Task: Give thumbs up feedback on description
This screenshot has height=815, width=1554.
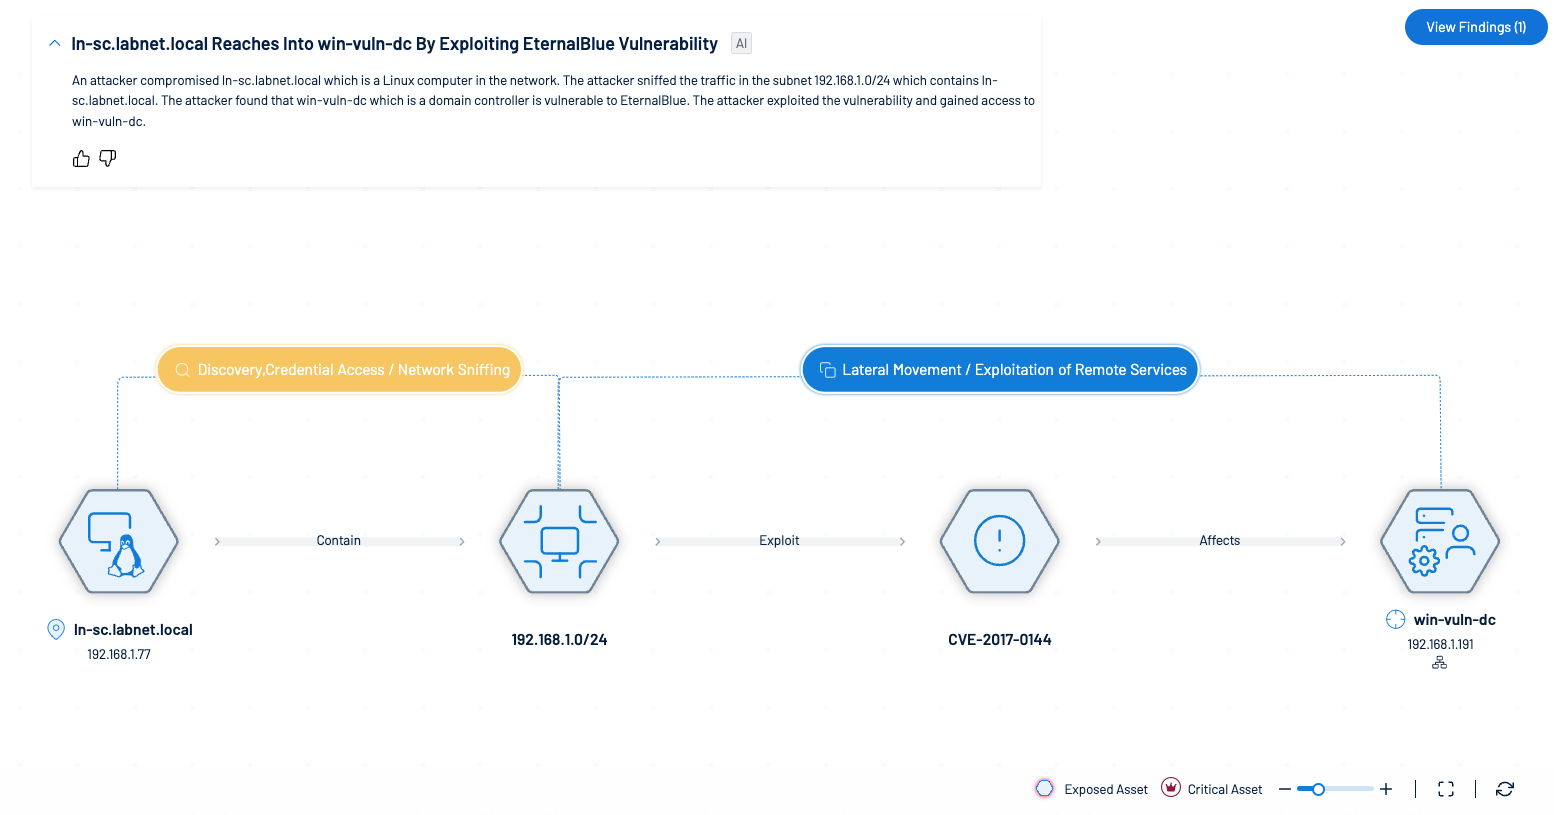Action: (82, 158)
